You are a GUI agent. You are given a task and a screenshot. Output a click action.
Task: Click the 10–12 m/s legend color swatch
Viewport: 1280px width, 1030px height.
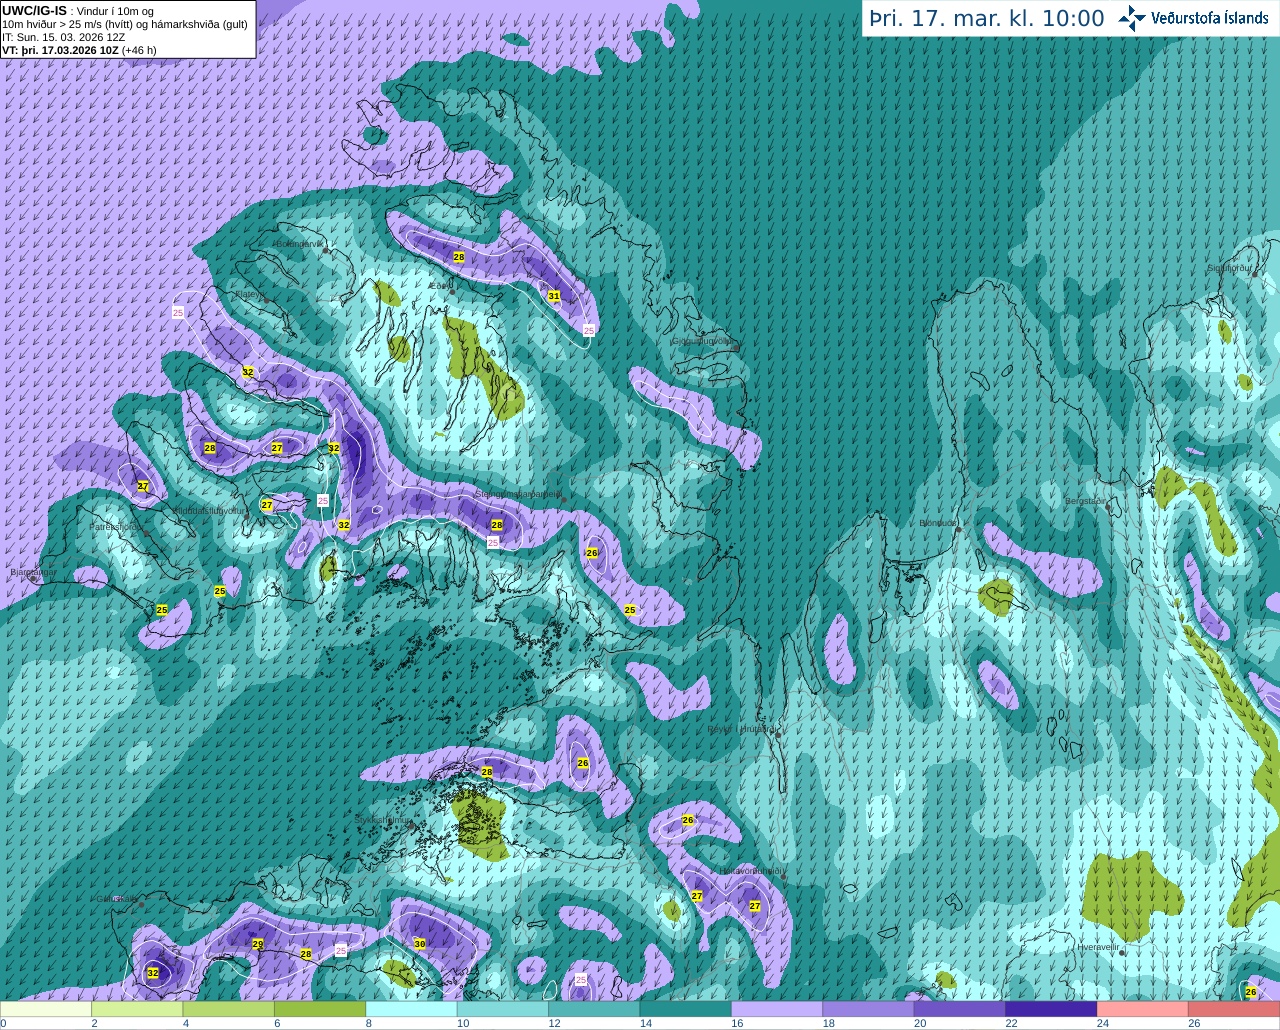tap(503, 1009)
